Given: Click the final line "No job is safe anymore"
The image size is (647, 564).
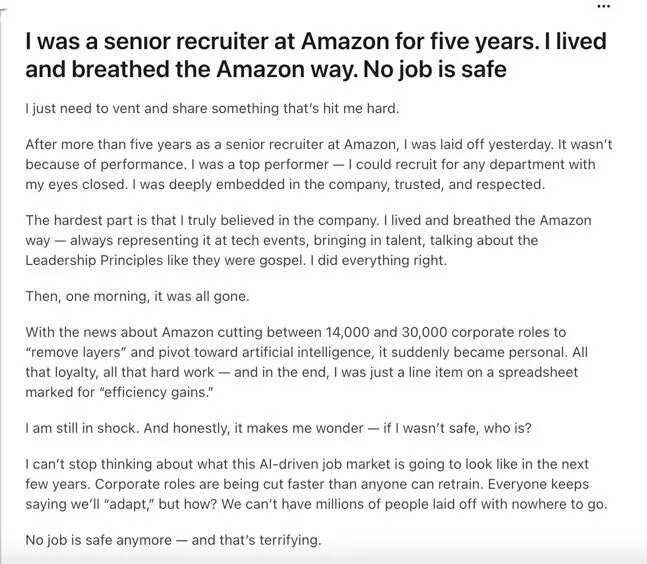Looking at the screenshot, I should [x=174, y=541].
